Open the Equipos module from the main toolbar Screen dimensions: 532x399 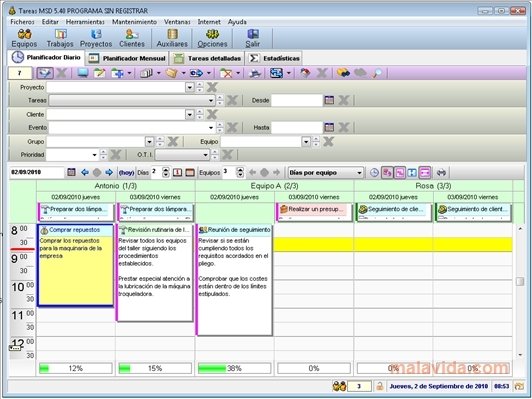(x=24, y=38)
